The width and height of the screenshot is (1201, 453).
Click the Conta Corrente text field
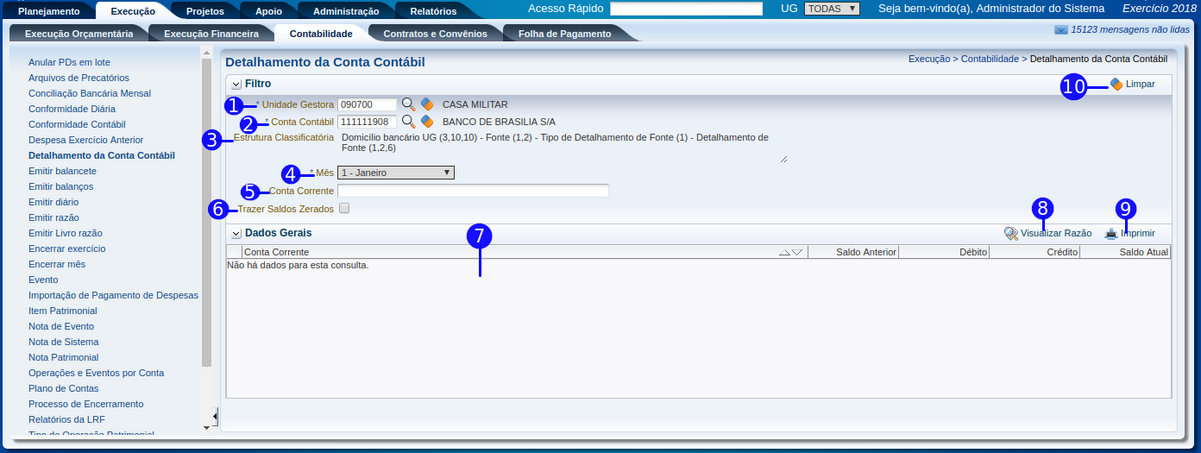[472, 191]
